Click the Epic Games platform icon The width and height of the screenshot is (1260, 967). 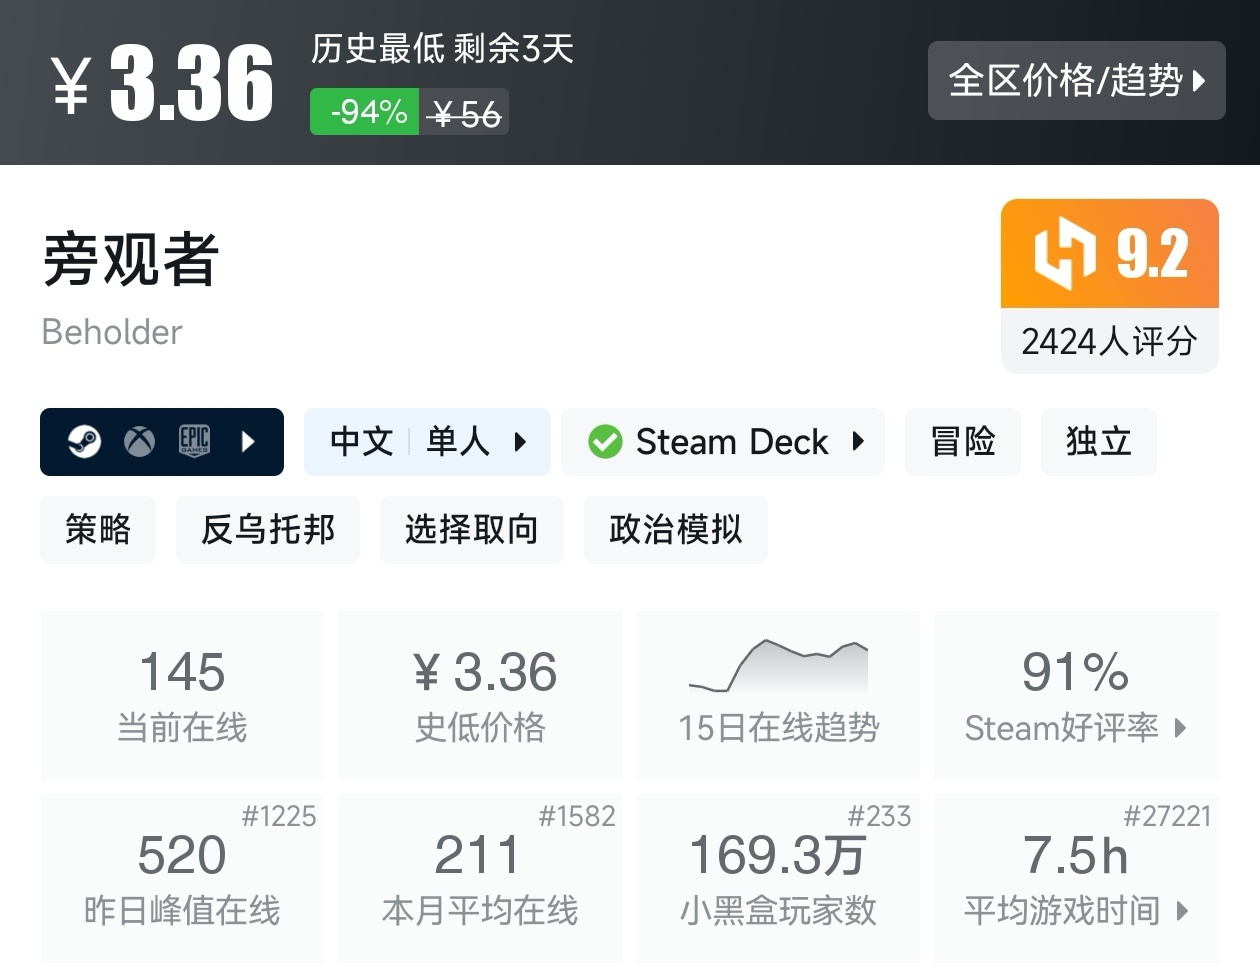tap(194, 441)
